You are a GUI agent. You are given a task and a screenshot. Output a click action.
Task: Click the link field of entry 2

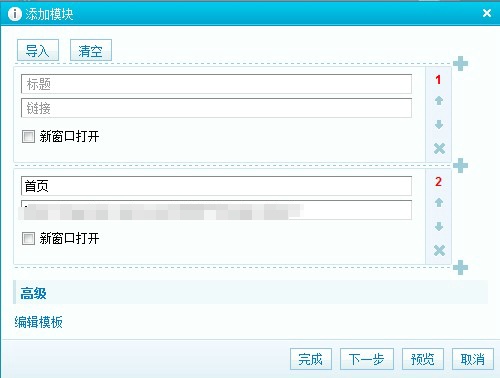click(x=216, y=210)
